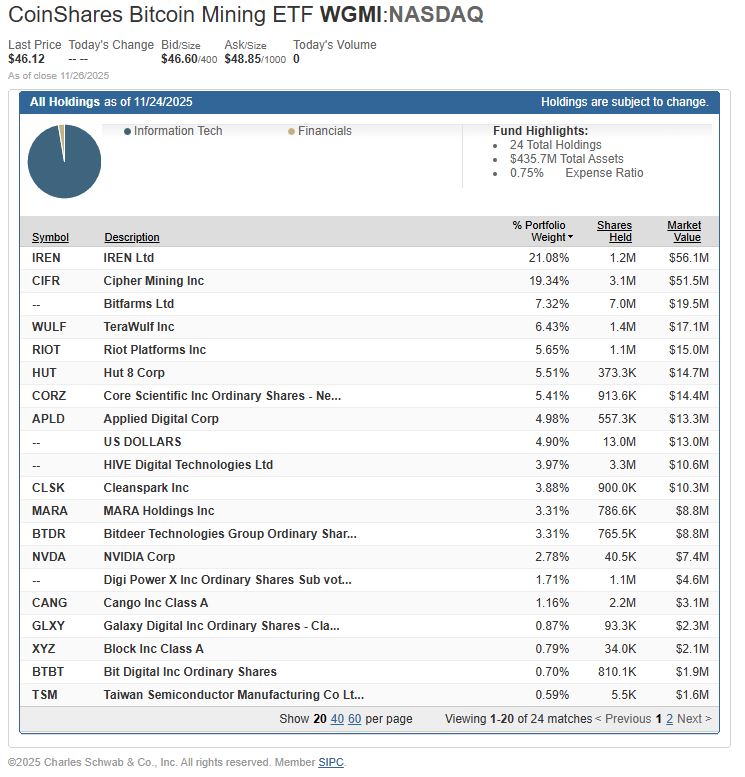Click the All Holdings header tab
The width and height of the screenshot is (745, 777).
point(65,102)
